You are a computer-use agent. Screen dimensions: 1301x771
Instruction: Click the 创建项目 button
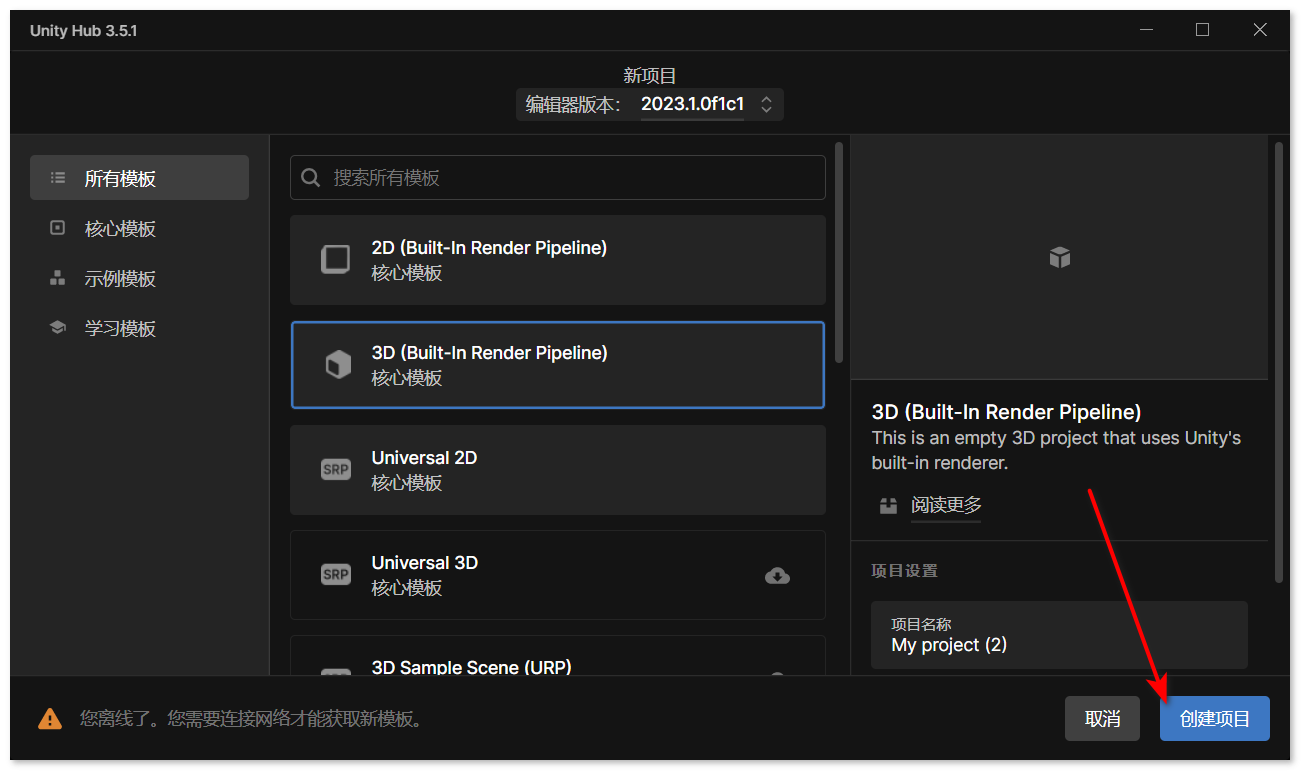[x=1215, y=719]
